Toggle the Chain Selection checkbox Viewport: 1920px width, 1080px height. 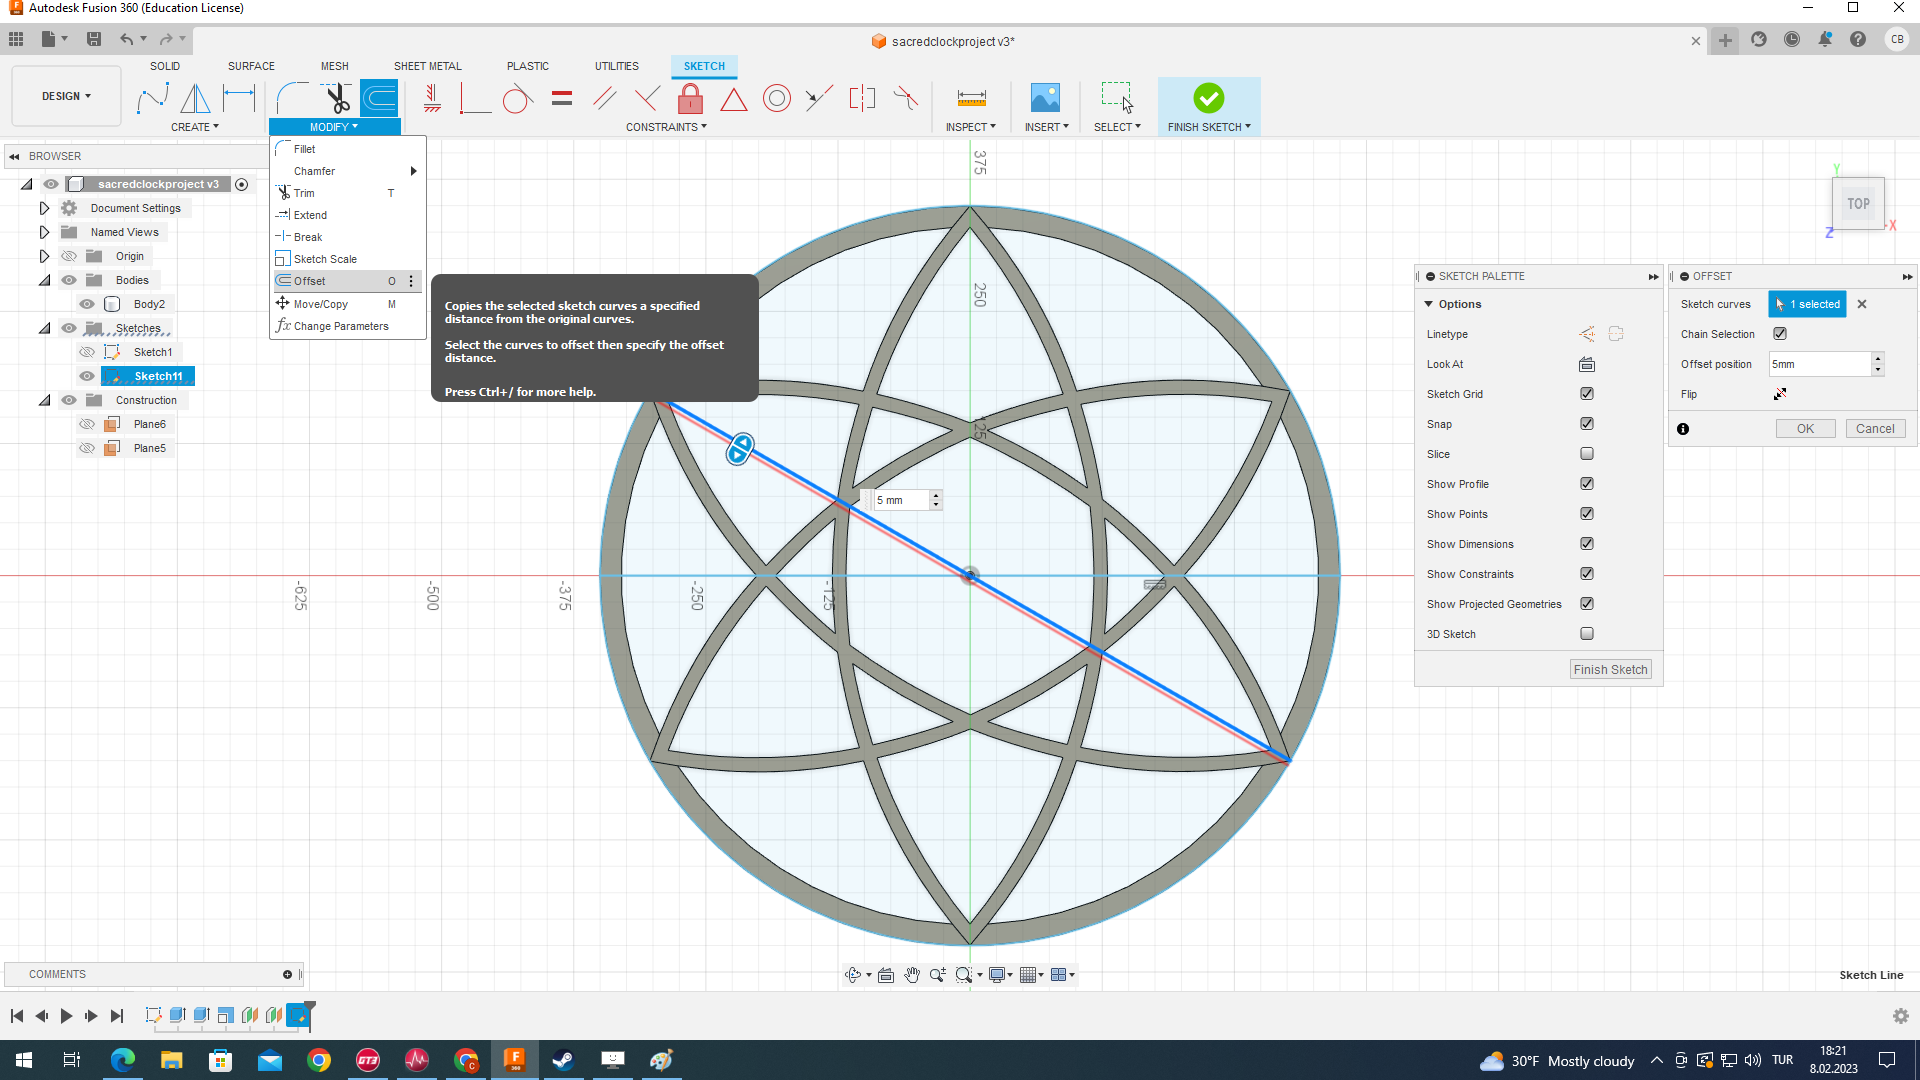(1780, 334)
